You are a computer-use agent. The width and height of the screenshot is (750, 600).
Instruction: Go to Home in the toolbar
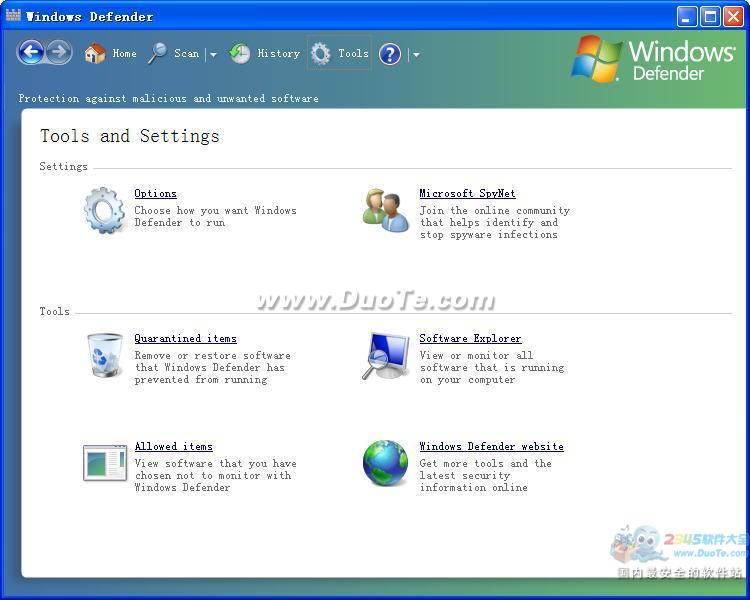[x=110, y=54]
